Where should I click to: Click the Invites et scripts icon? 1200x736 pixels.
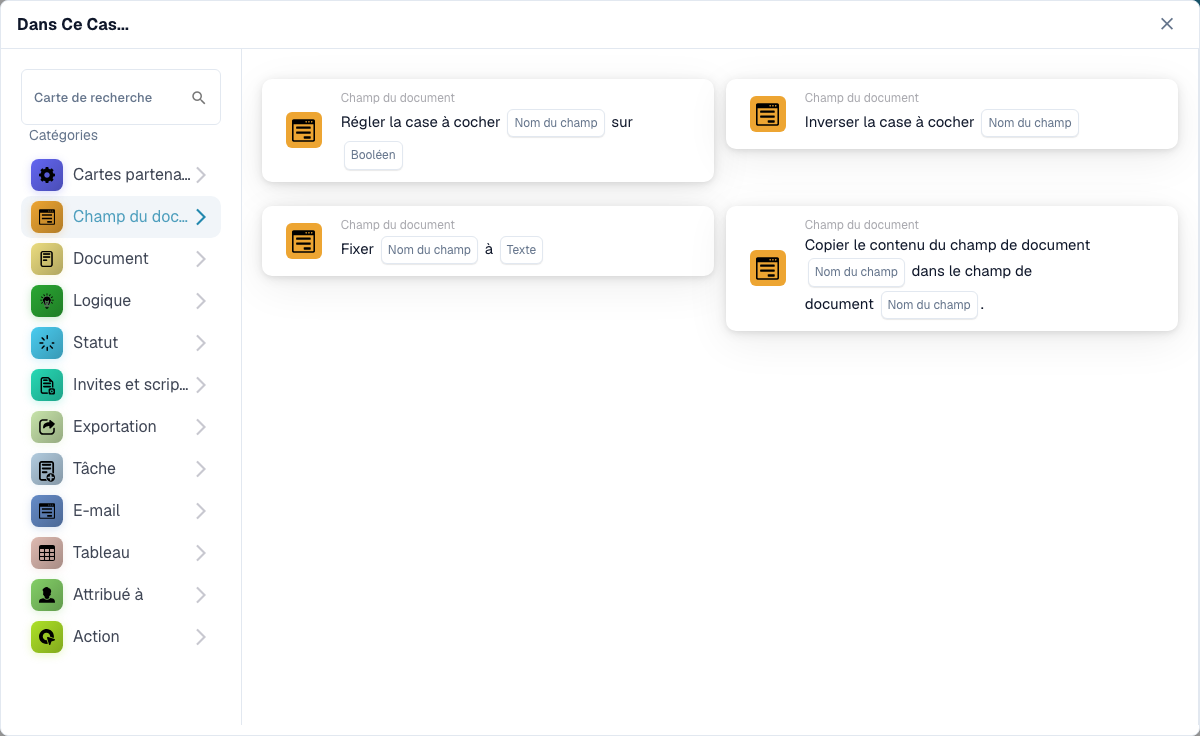tap(47, 385)
